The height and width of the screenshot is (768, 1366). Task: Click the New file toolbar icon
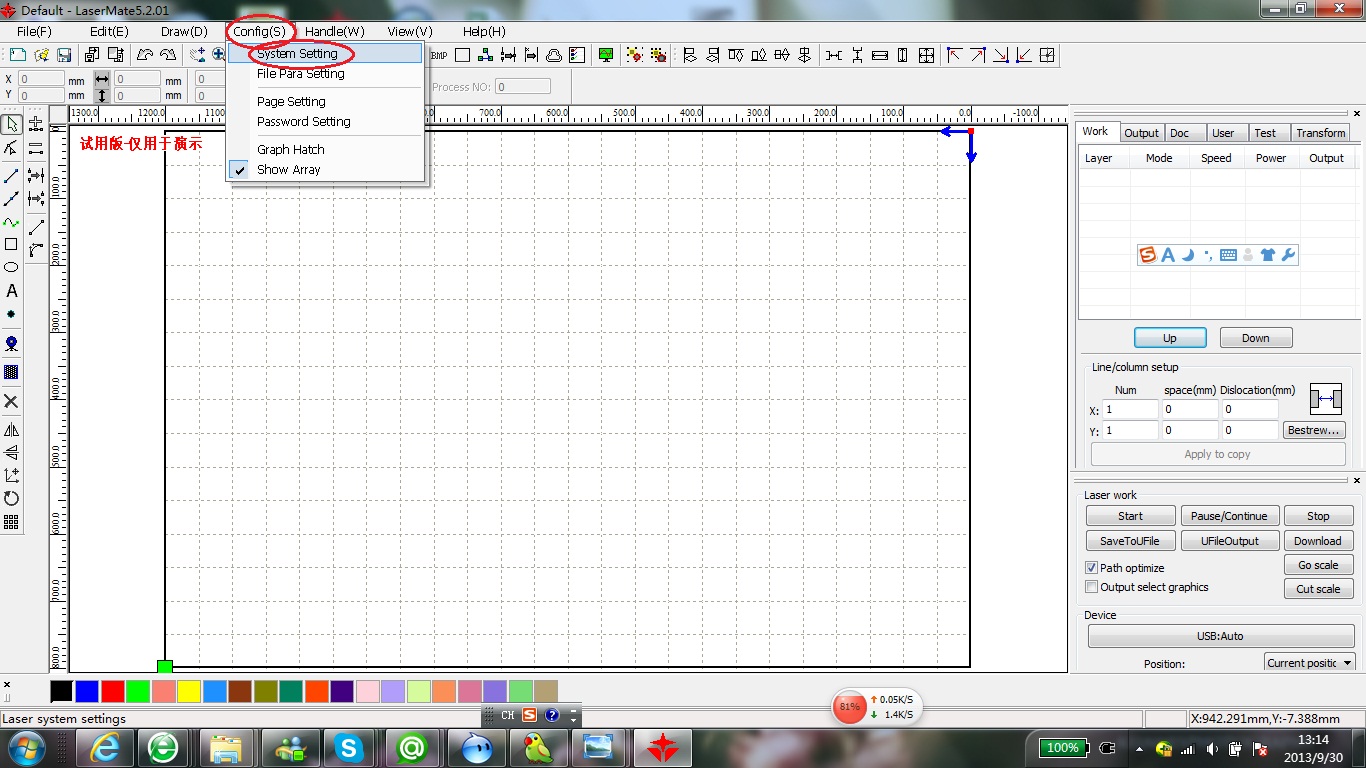pyautogui.click(x=18, y=55)
